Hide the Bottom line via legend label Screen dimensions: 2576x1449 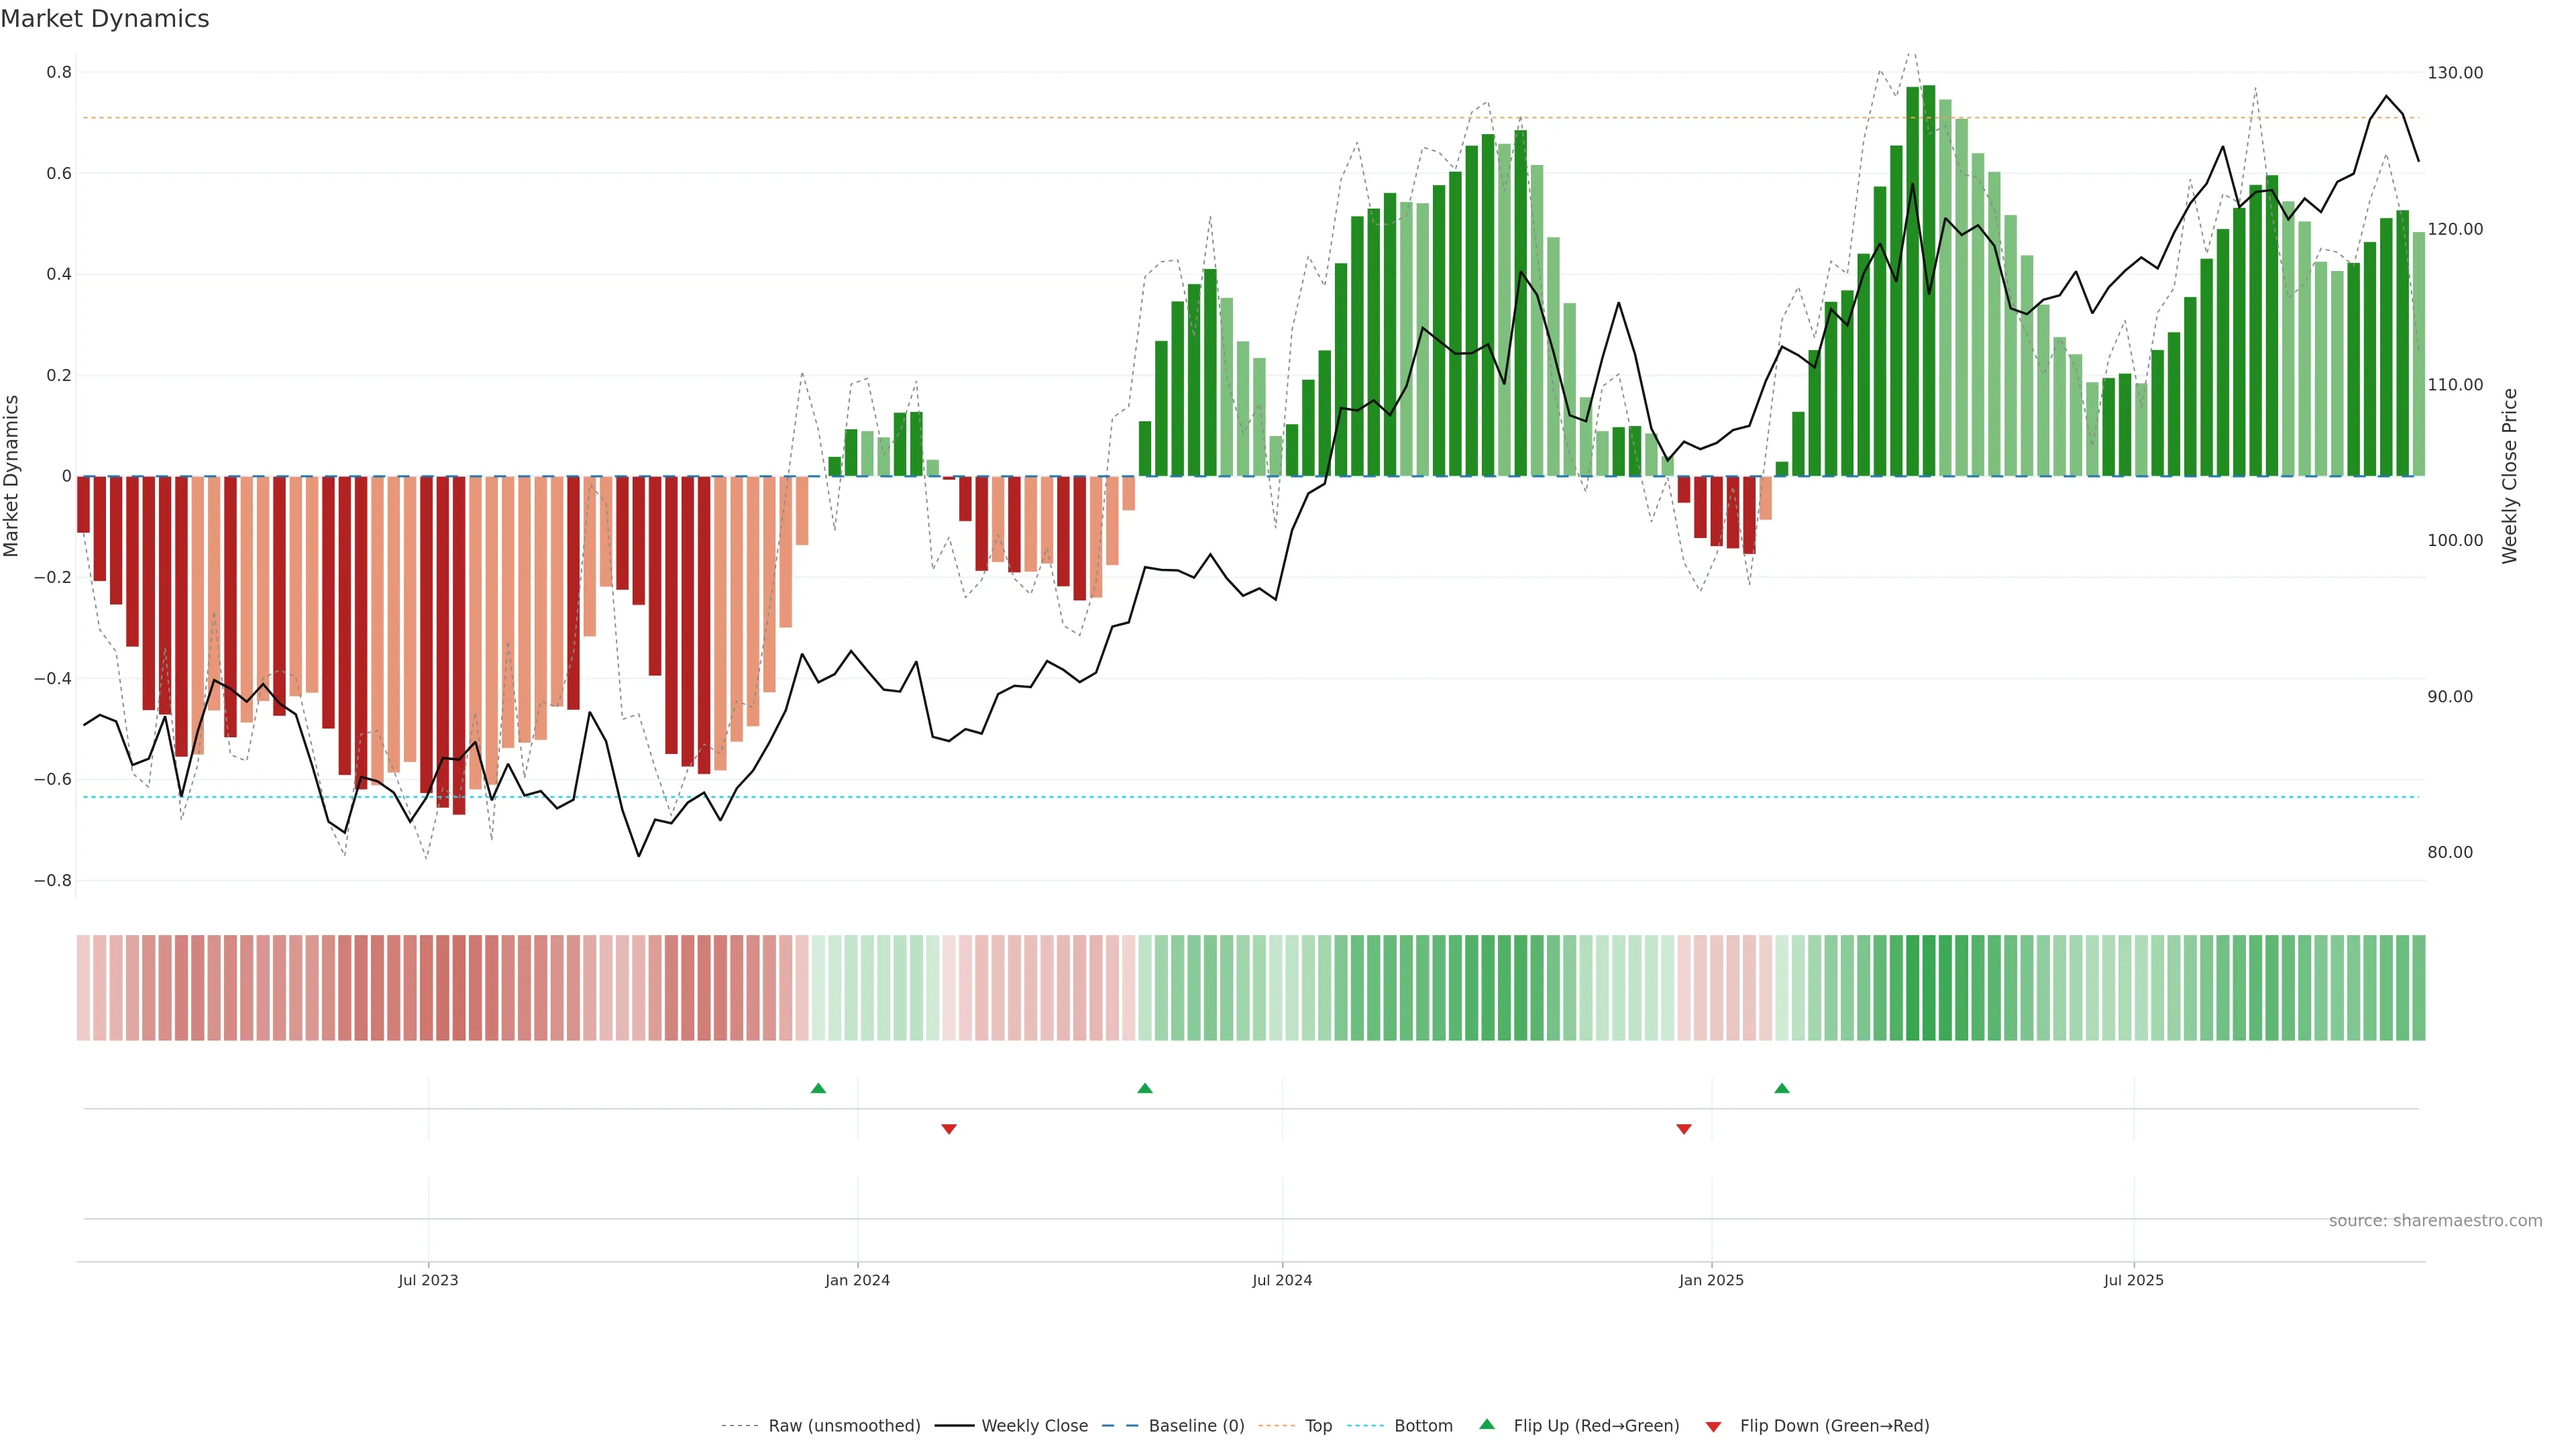tap(1423, 1426)
